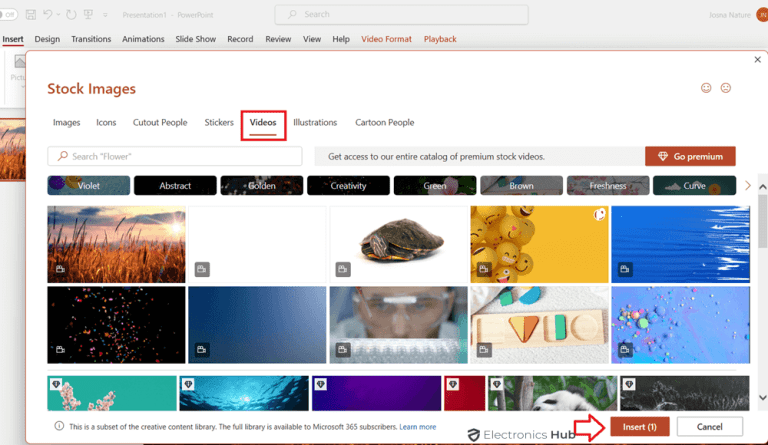Select the Brown category chip

click(521, 186)
